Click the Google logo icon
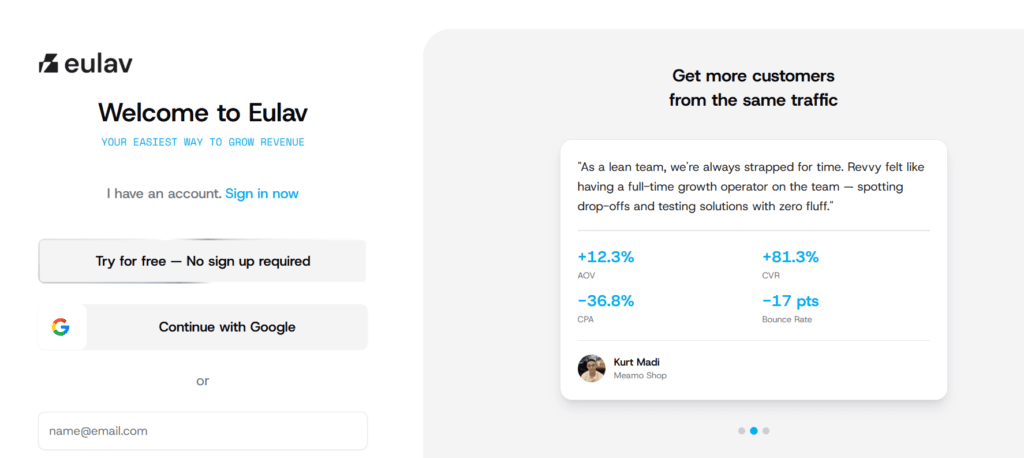Screen dimensions: 1024x458 click(x=61, y=327)
